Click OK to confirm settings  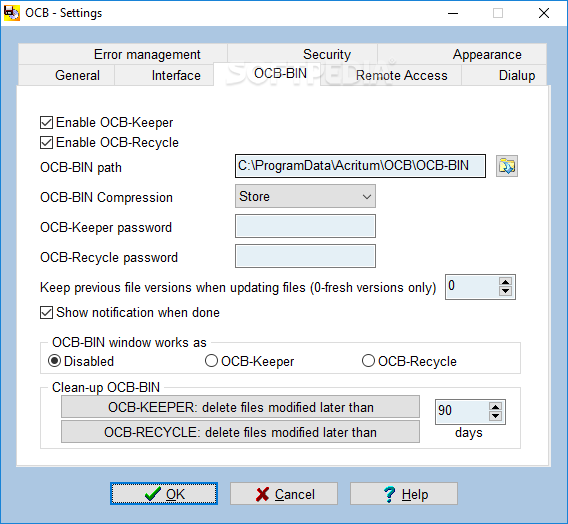164,494
